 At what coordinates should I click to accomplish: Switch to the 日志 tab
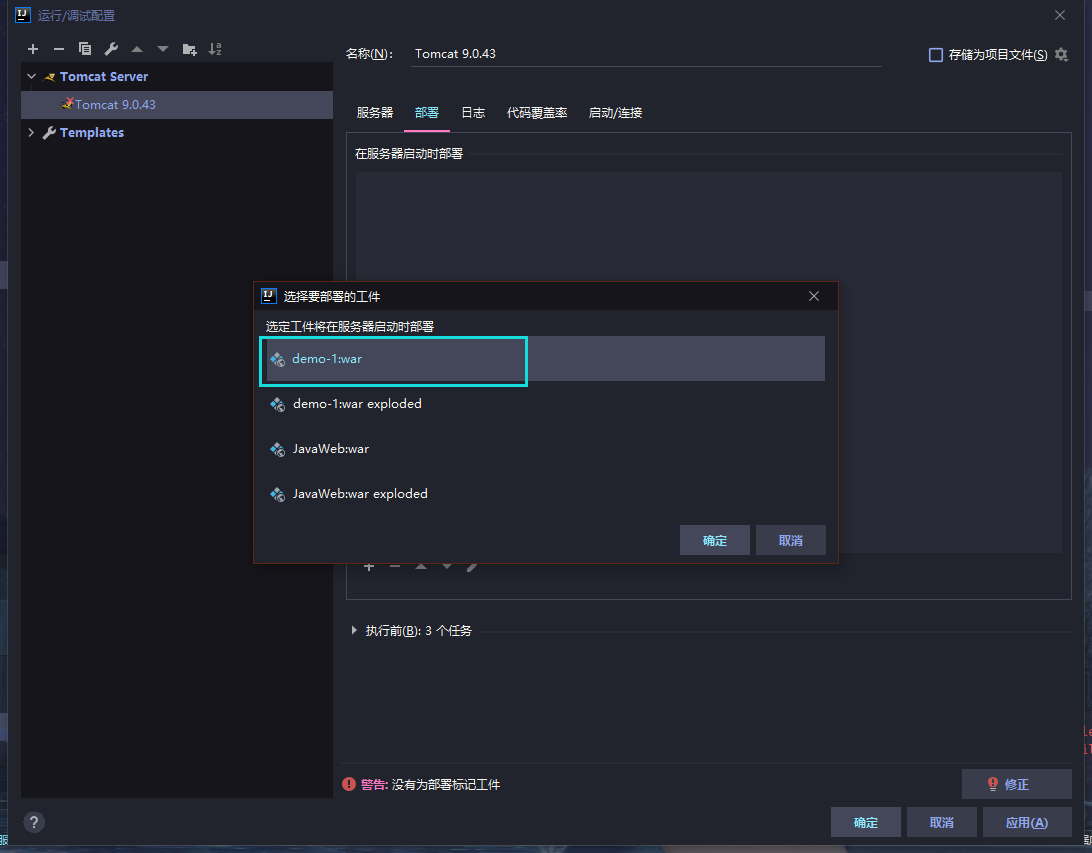[474, 113]
